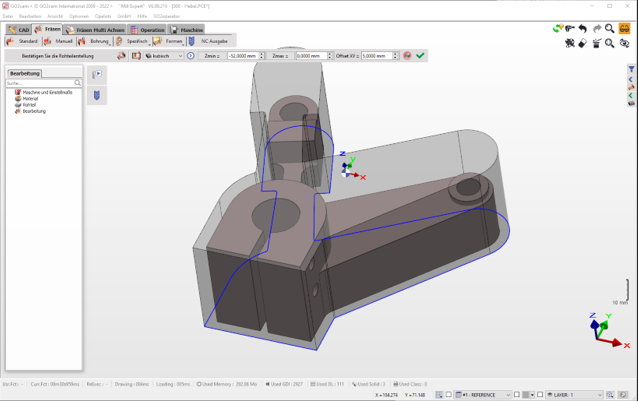This screenshot has width=638, height=401.
Task: Select Material in the Bearbeitung tree
Action: coord(29,98)
